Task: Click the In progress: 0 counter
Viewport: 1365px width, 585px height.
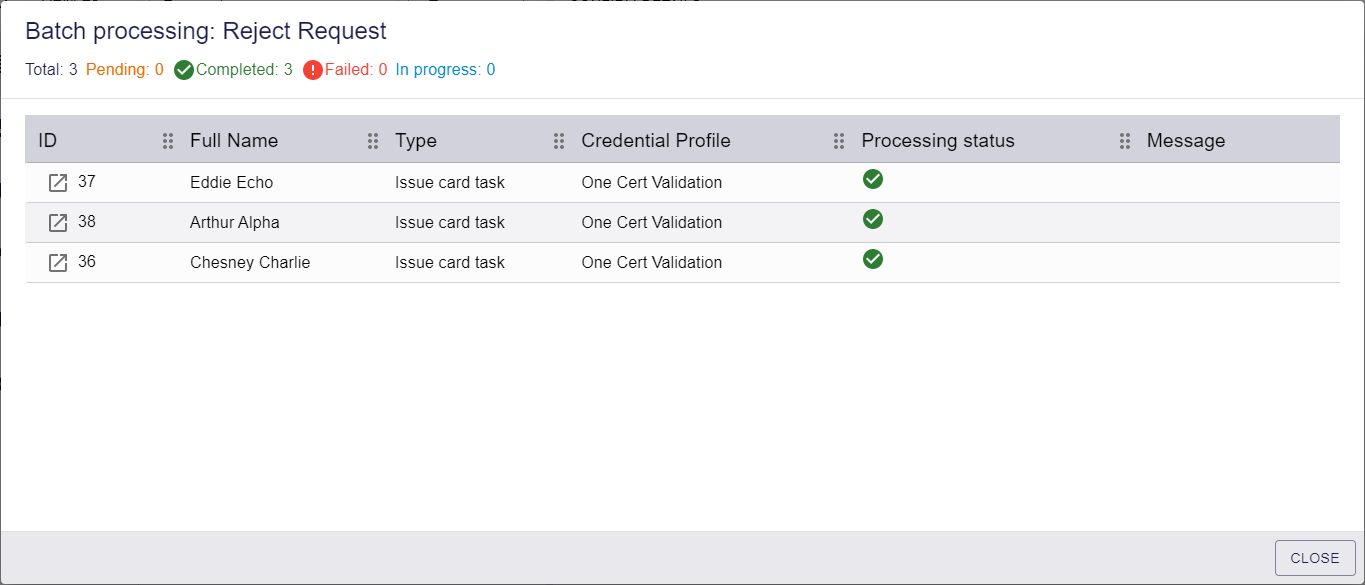Action: (x=445, y=70)
